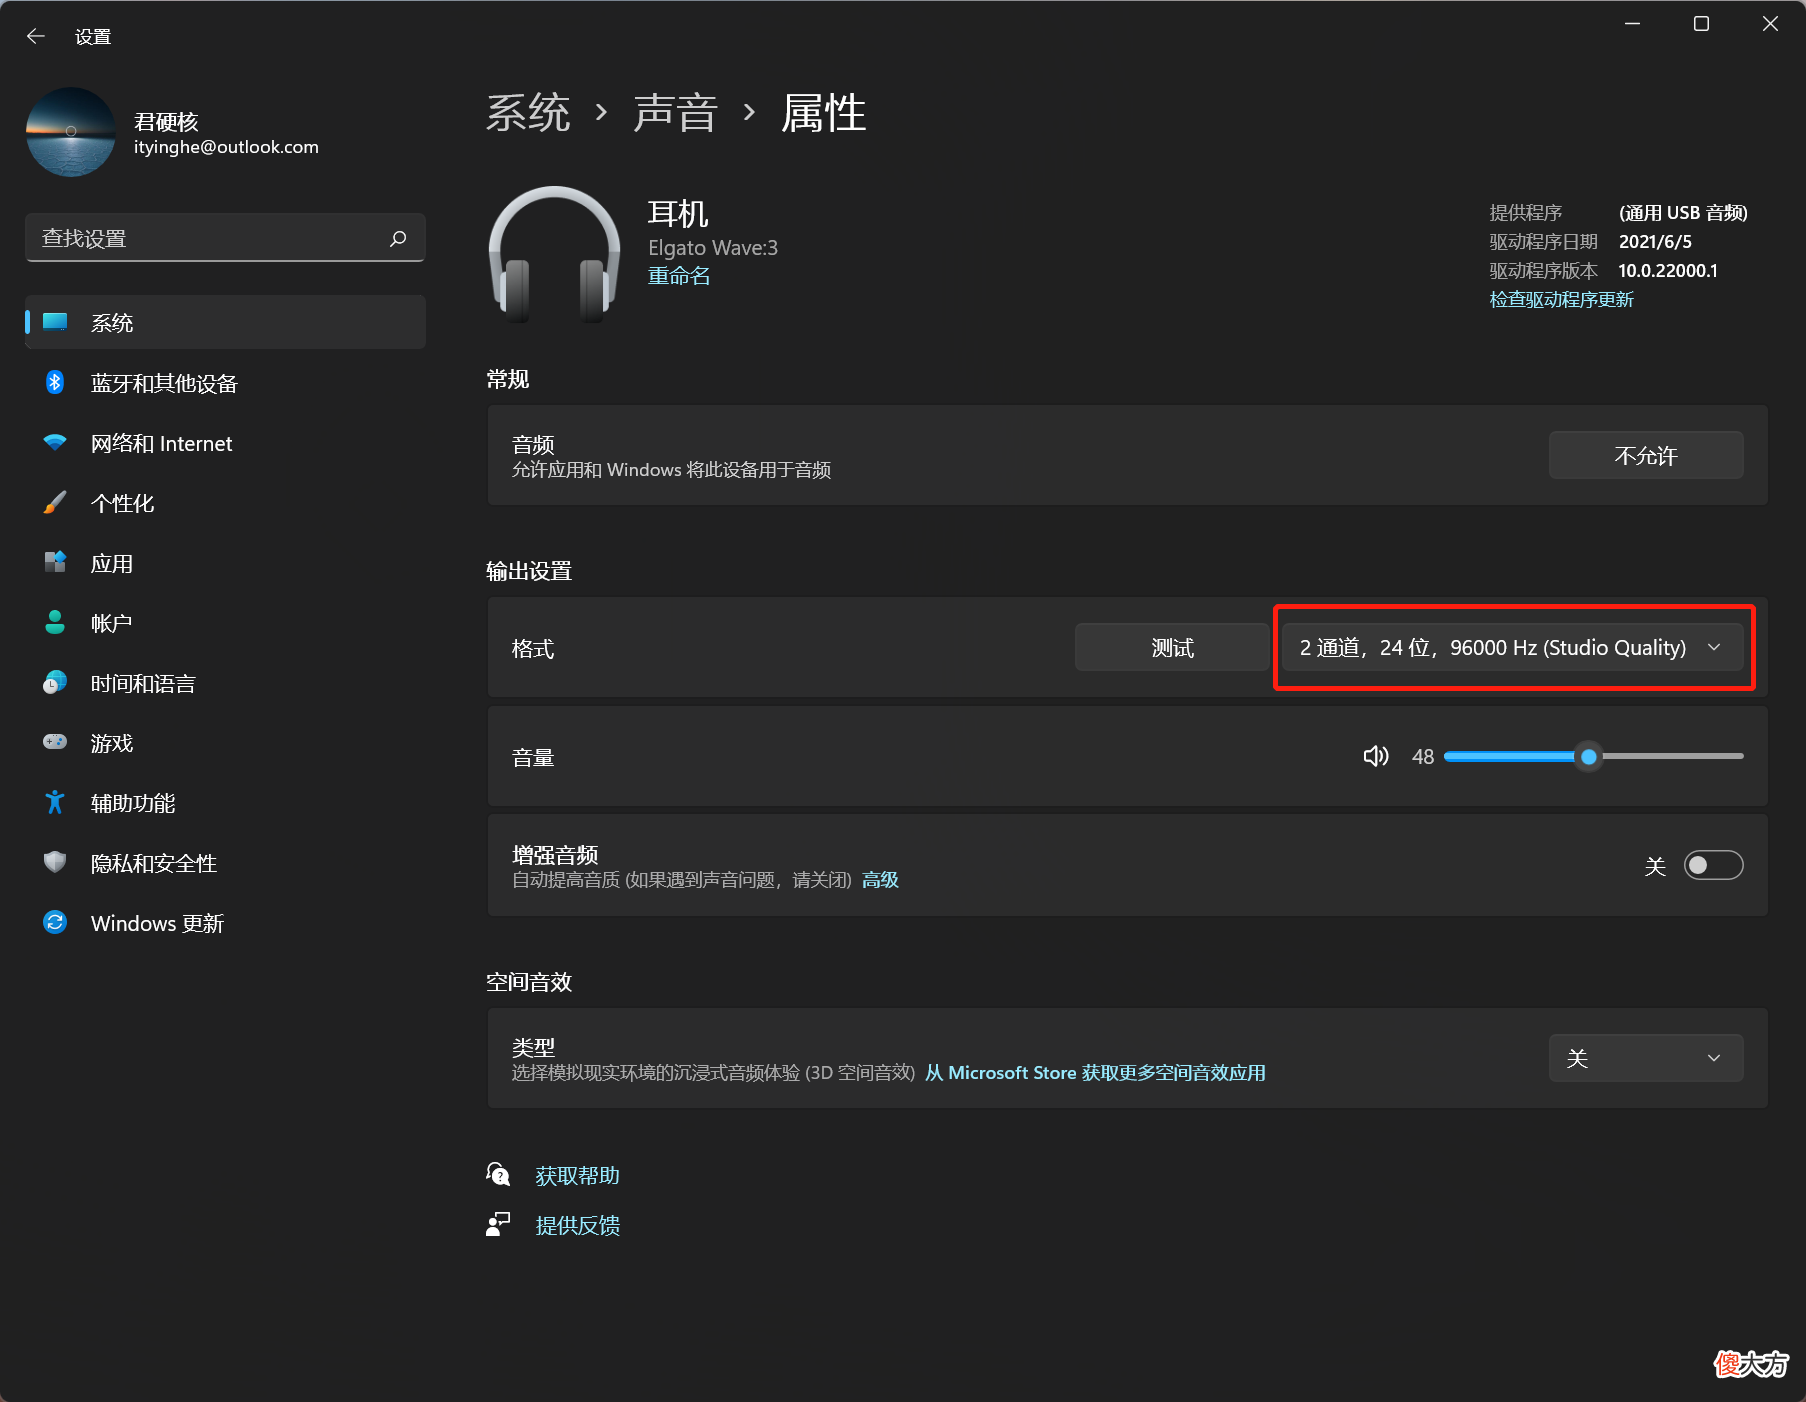Click the volume slider thumb
The width and height of the screenshot is (1806, 1402).
click(x=1588, y=756)
